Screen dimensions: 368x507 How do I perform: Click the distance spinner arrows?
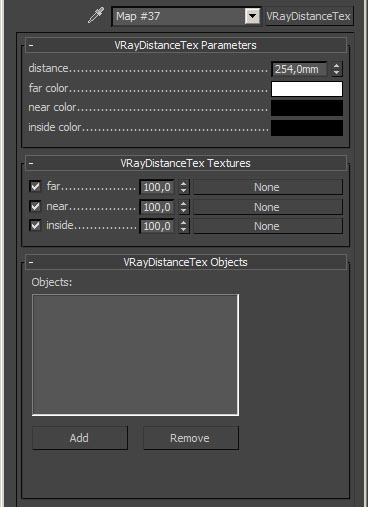click(337, 69)
